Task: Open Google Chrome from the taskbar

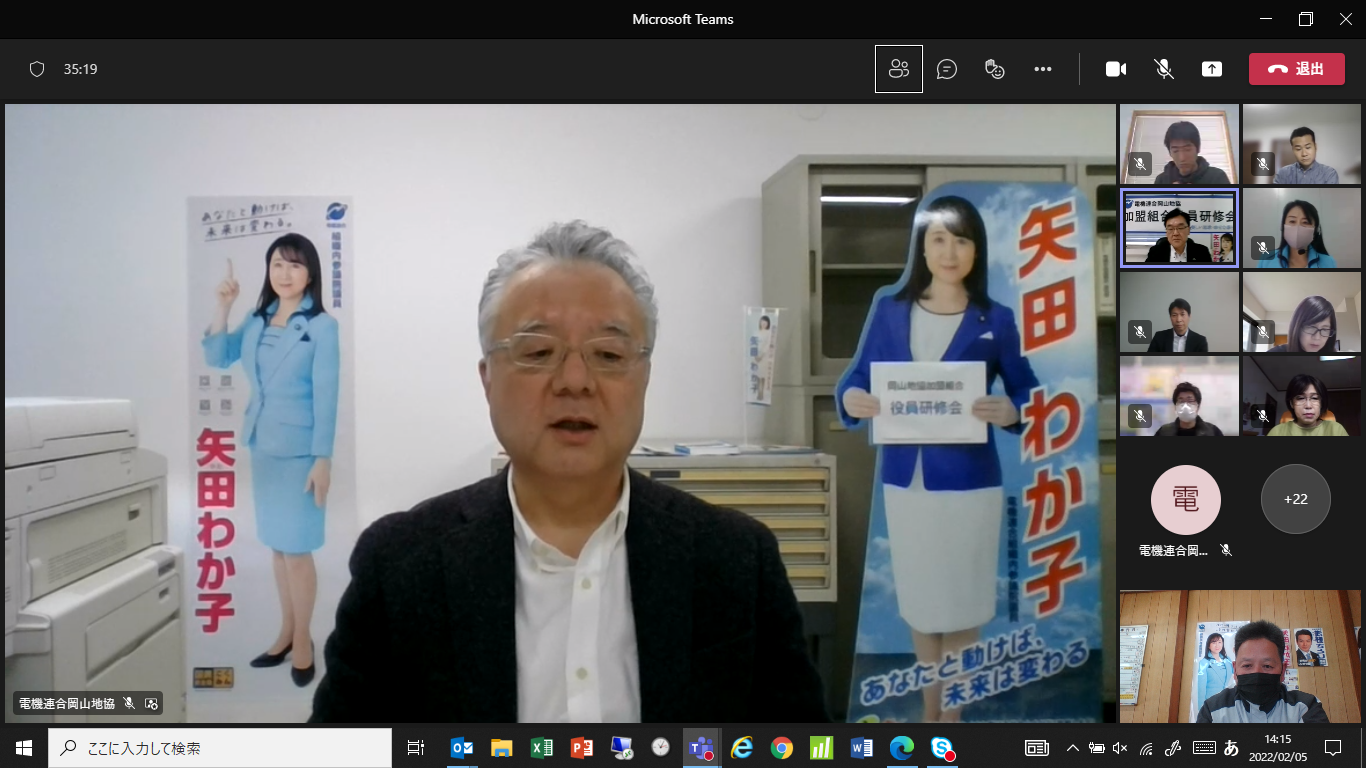Action: (782, 747)
